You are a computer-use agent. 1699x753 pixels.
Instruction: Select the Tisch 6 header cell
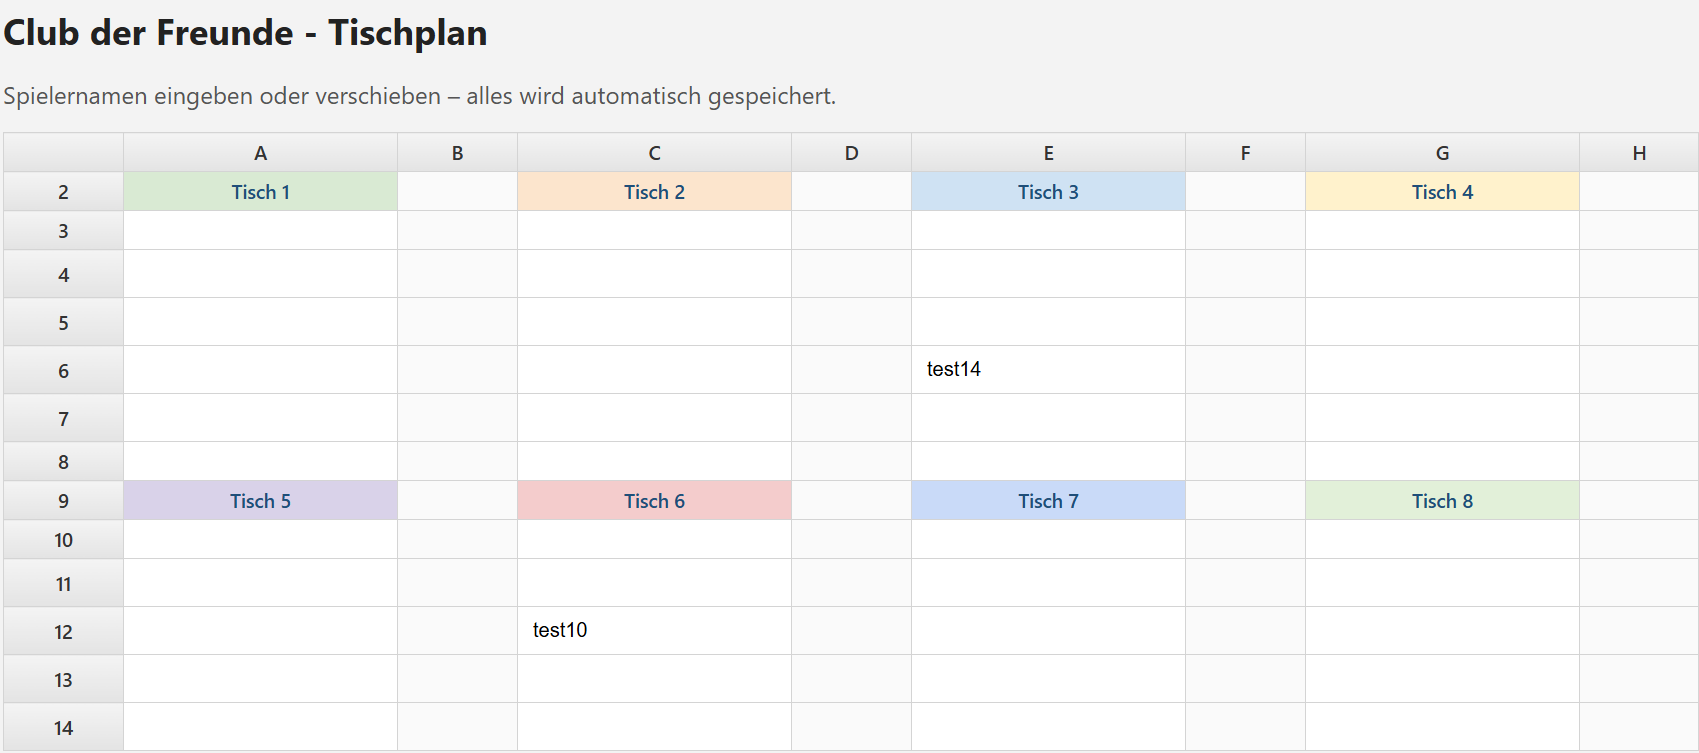(654, 500)
